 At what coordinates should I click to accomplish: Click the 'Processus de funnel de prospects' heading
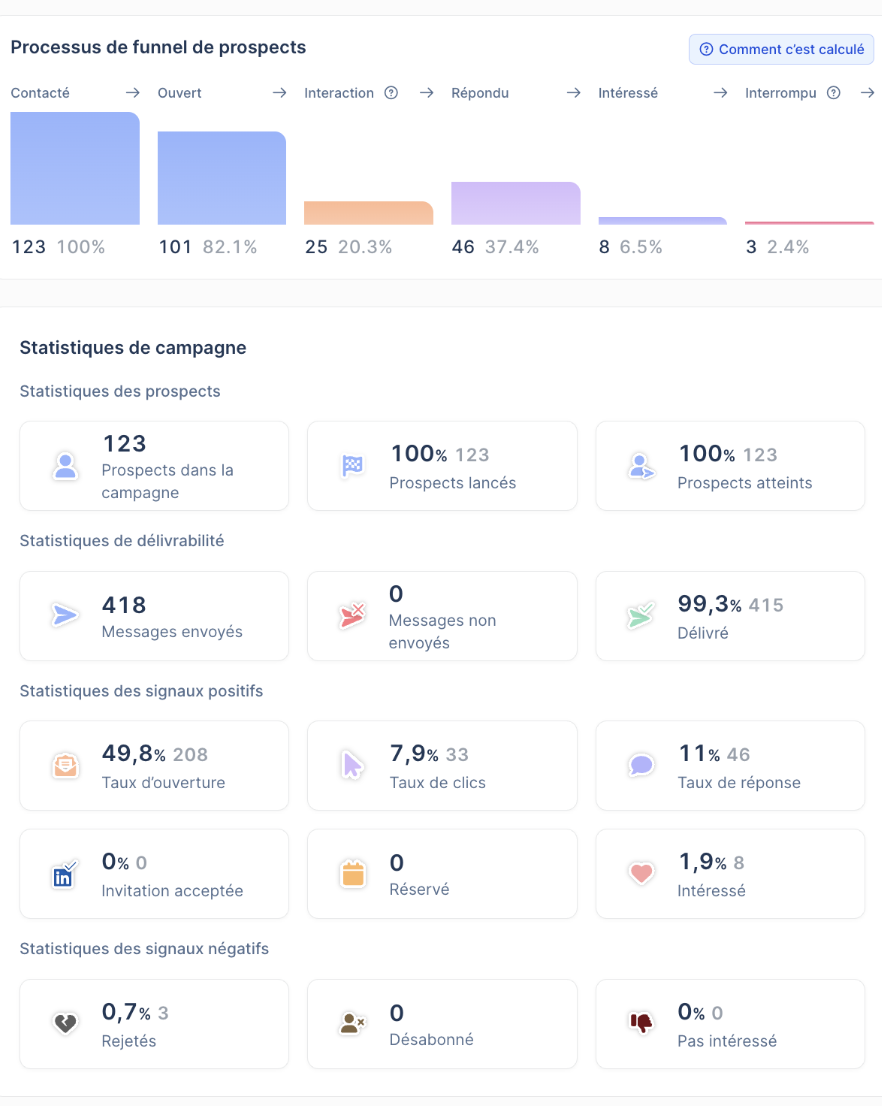(158, 47)
